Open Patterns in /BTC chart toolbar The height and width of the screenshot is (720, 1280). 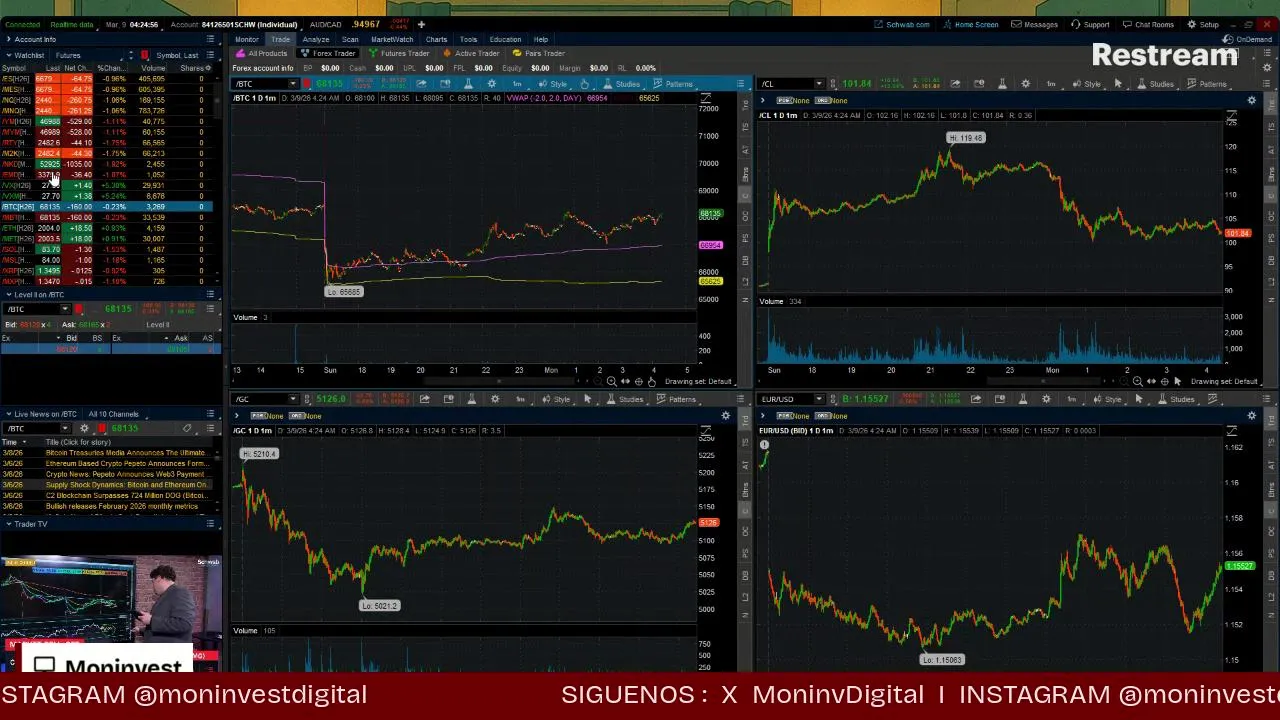[x=671, y=84]
